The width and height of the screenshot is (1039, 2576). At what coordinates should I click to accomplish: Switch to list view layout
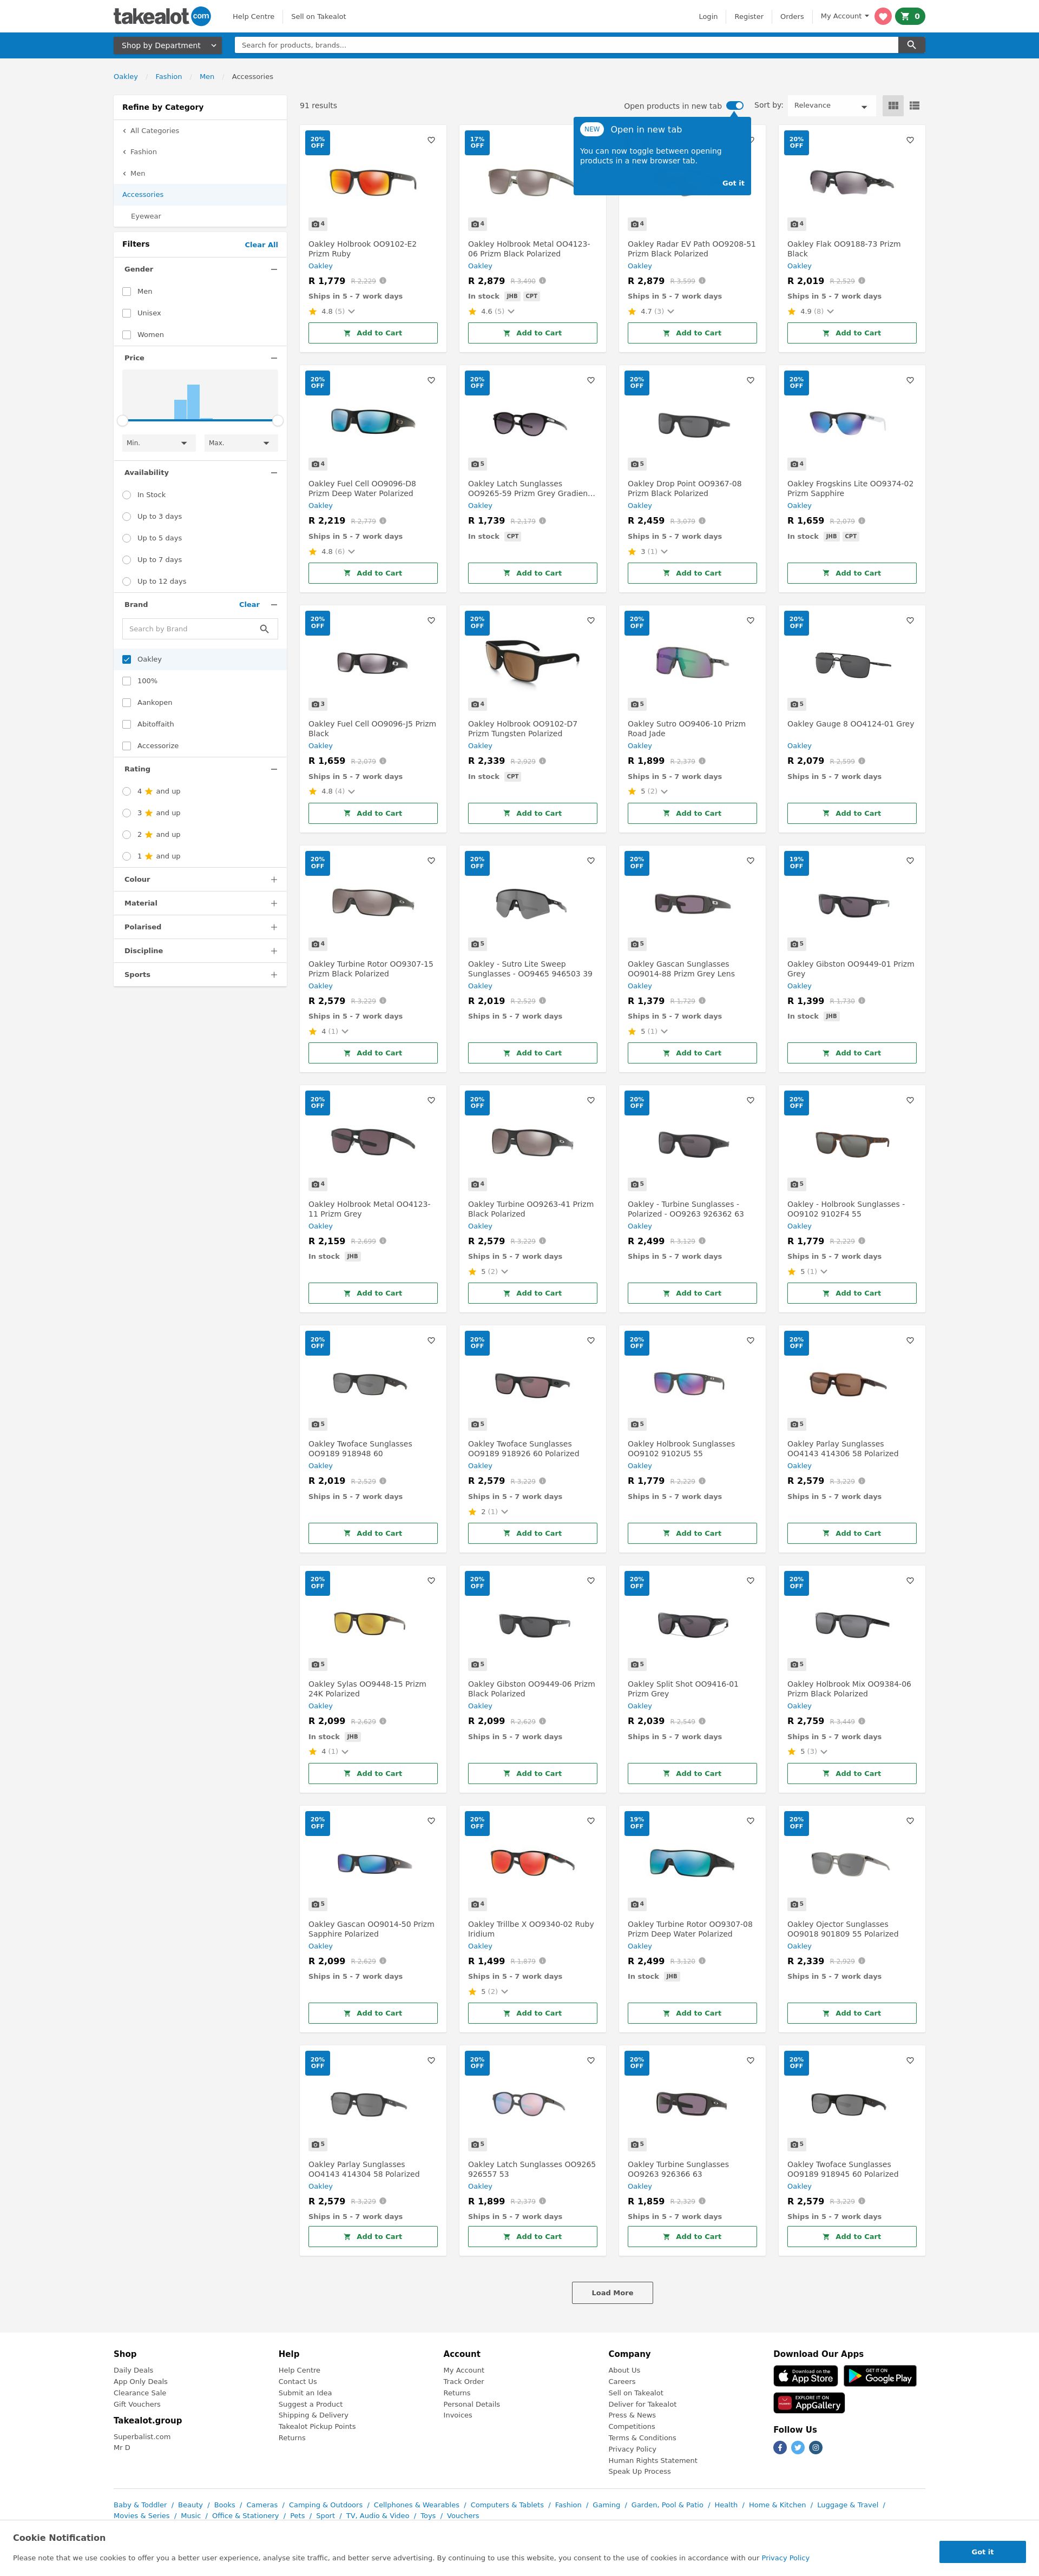914,105
